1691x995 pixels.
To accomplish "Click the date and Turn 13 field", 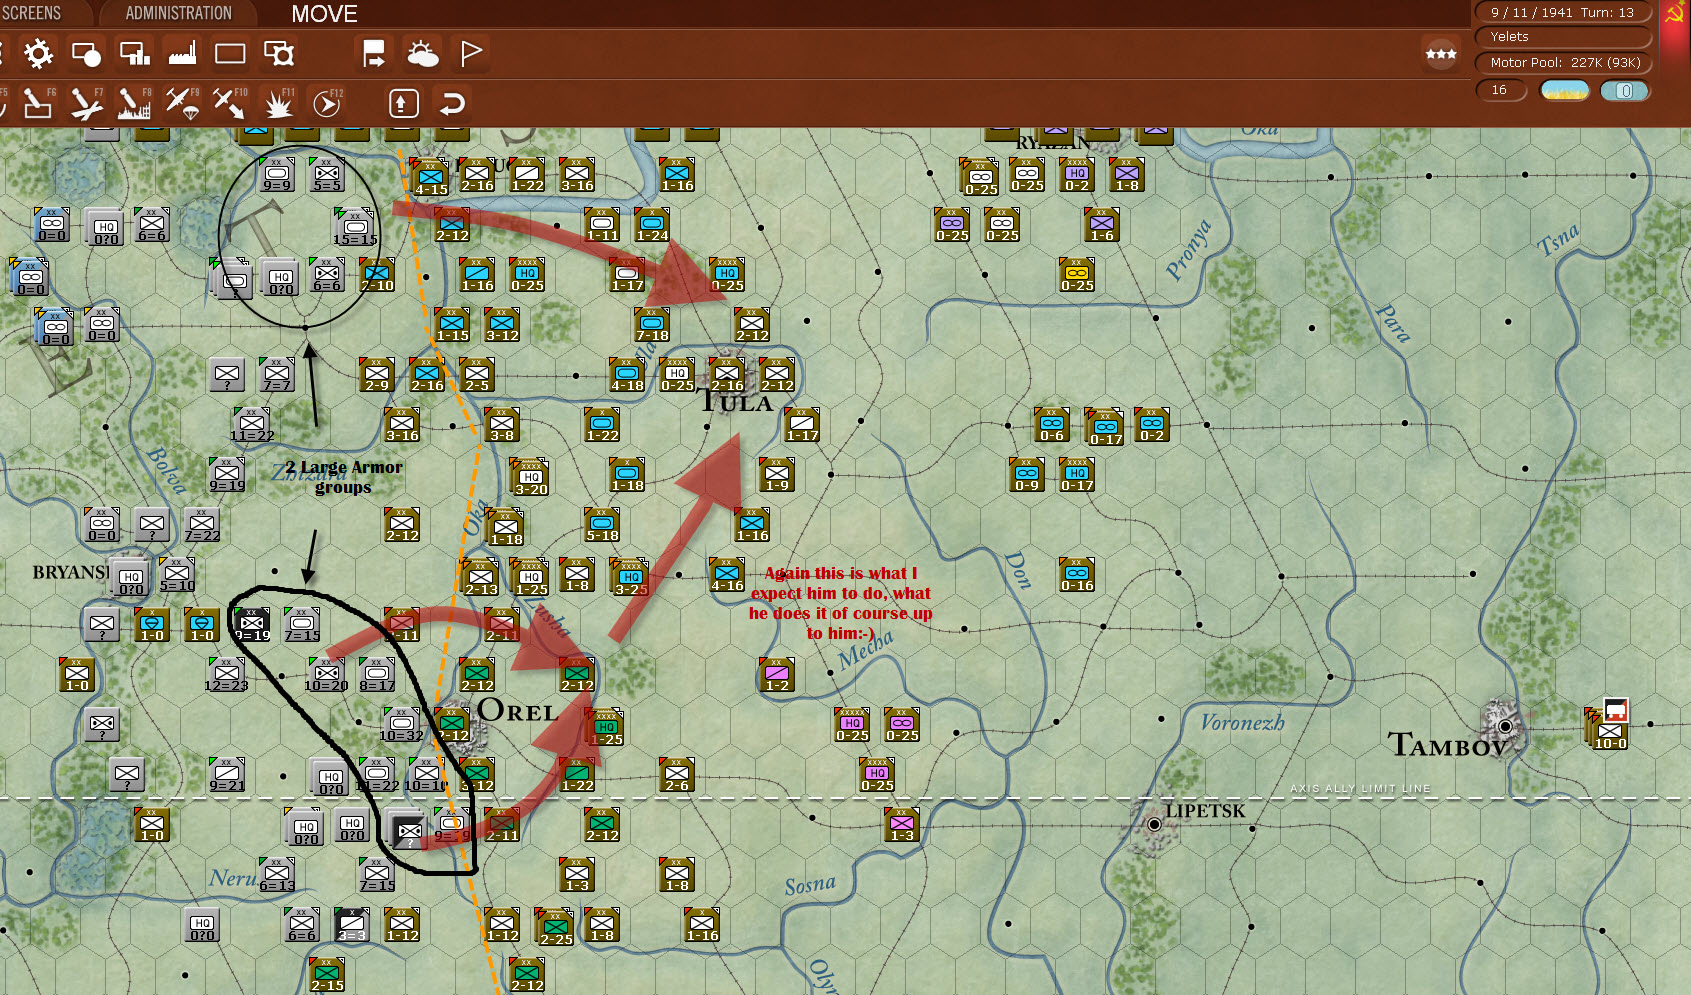I will (1562, 12).
